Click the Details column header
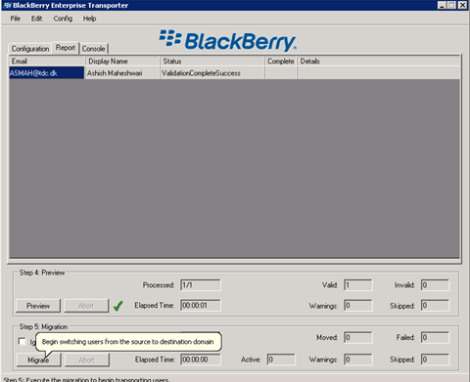Image resolution: width=470 pixels, height=382 pixels. tap(379, 61)
